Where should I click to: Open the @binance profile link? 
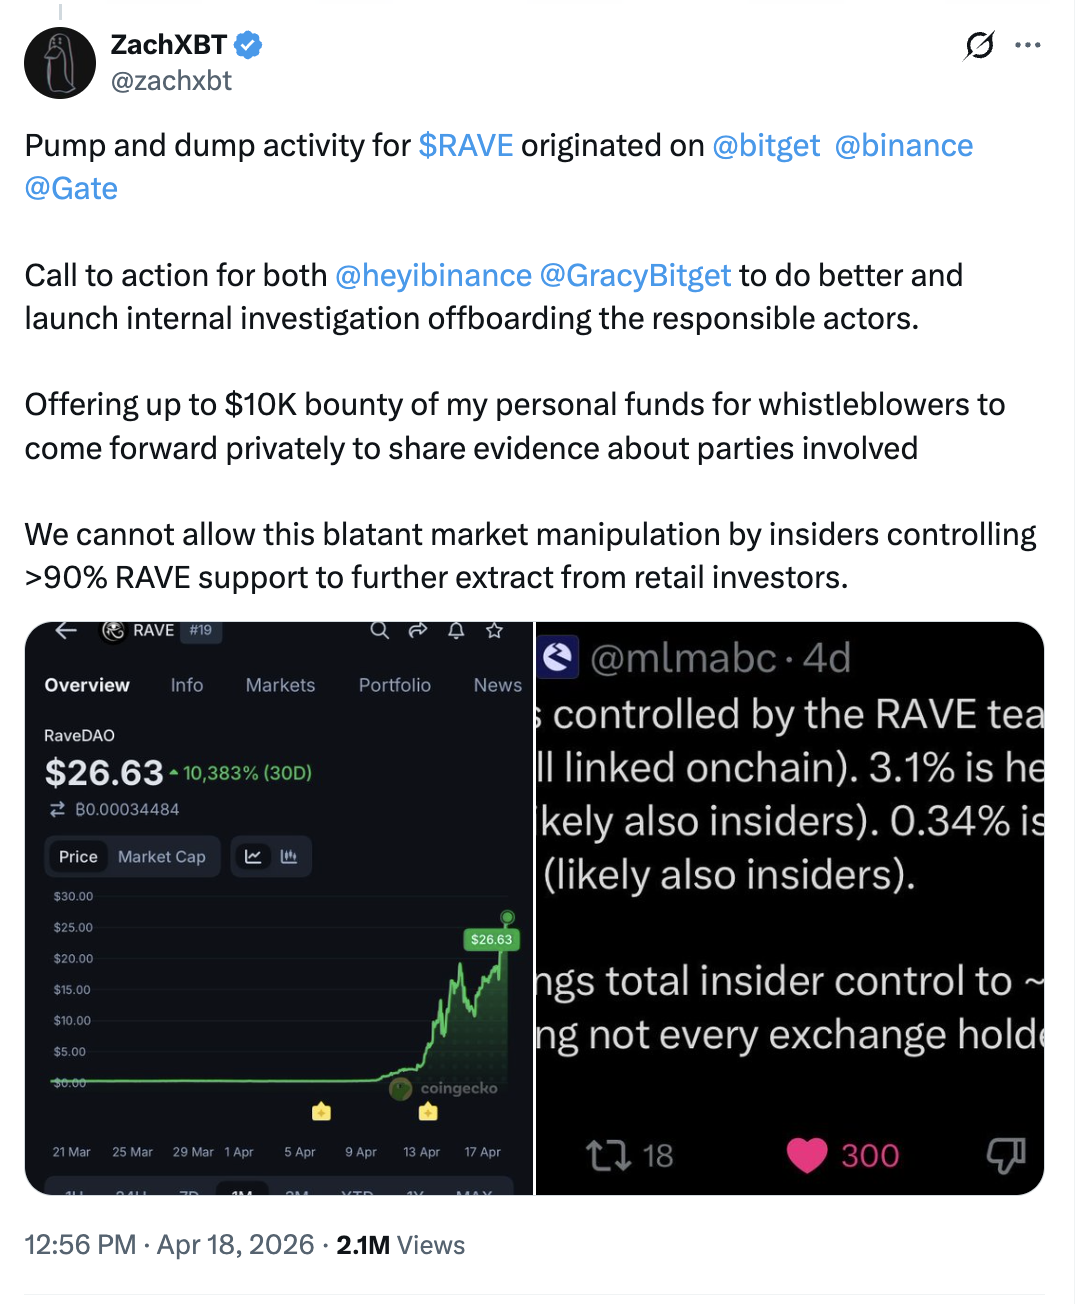tap(905, 146)
